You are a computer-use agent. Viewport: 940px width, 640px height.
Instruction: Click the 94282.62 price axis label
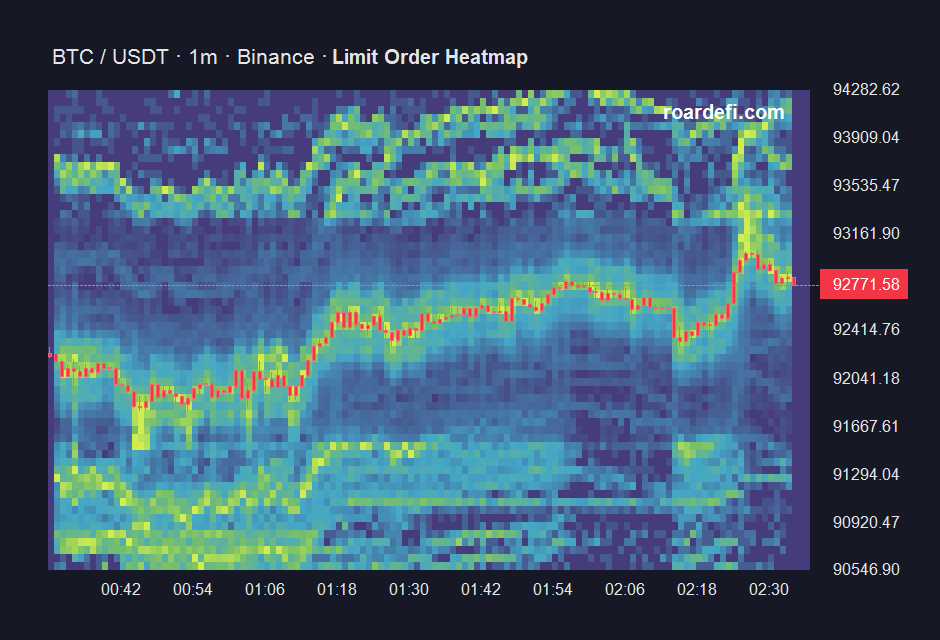pyautogui.click(x=866, y=89)
